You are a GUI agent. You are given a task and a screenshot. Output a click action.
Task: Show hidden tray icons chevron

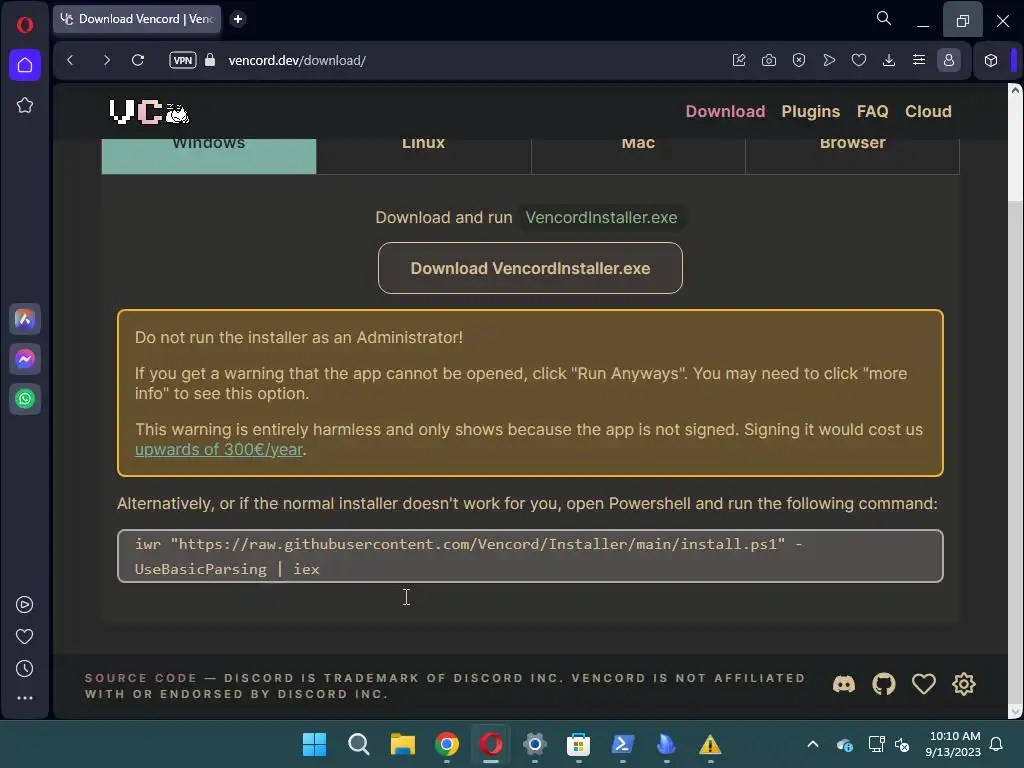point(813,744)
